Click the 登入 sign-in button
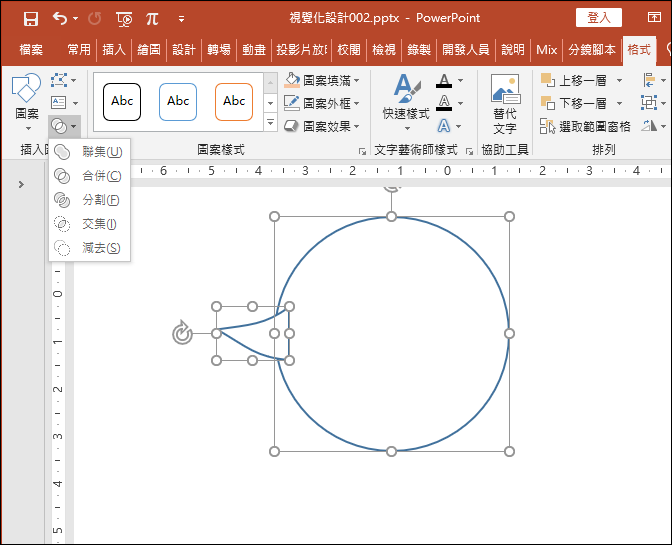The width and height of the screenshot is (672, 545). point(599,18)
